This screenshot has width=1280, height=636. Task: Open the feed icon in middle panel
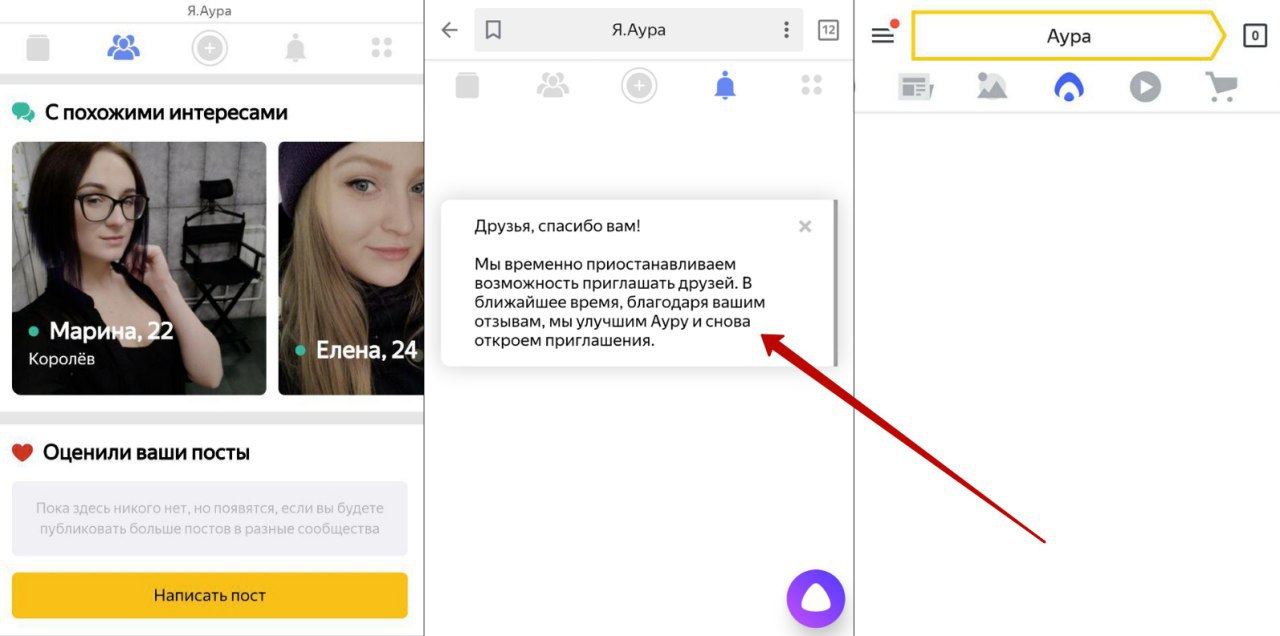[467, 85]
